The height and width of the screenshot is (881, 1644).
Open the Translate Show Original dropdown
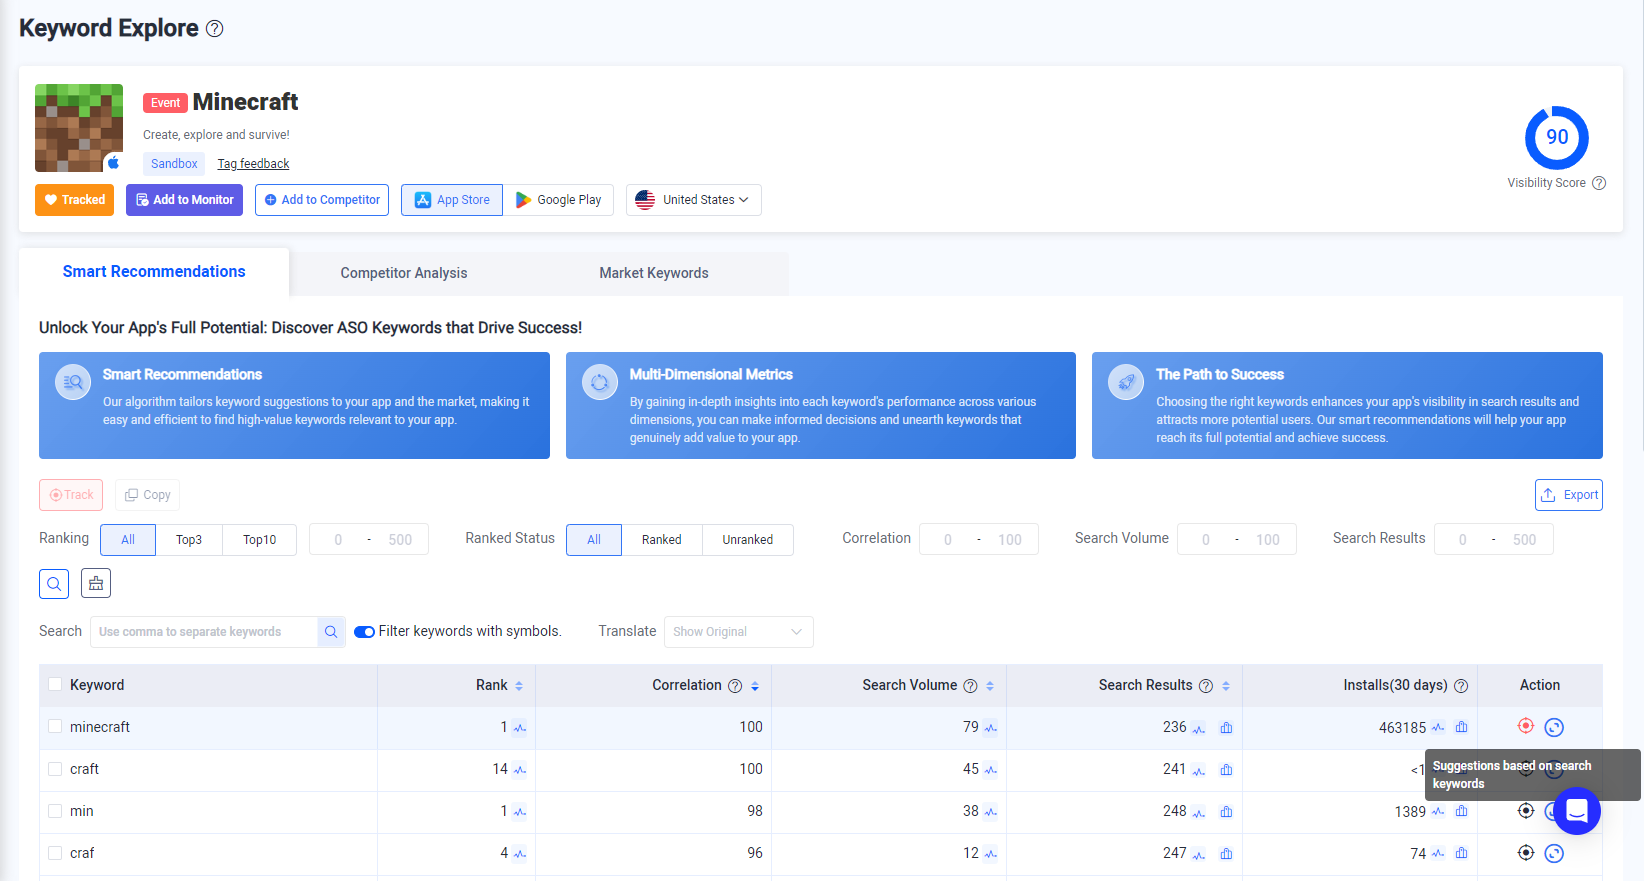click(739, 632)
